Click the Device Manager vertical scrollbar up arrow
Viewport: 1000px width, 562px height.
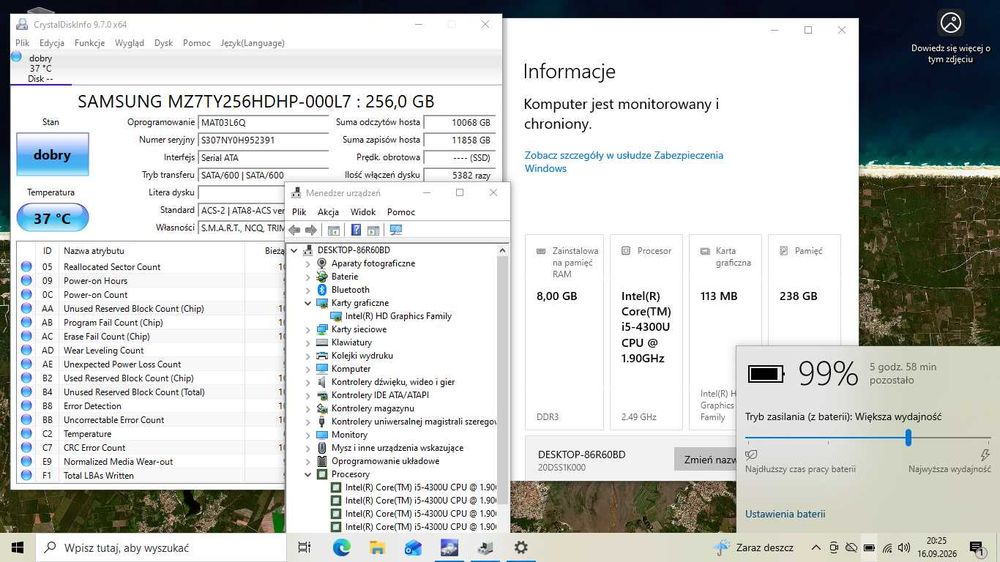503,251
